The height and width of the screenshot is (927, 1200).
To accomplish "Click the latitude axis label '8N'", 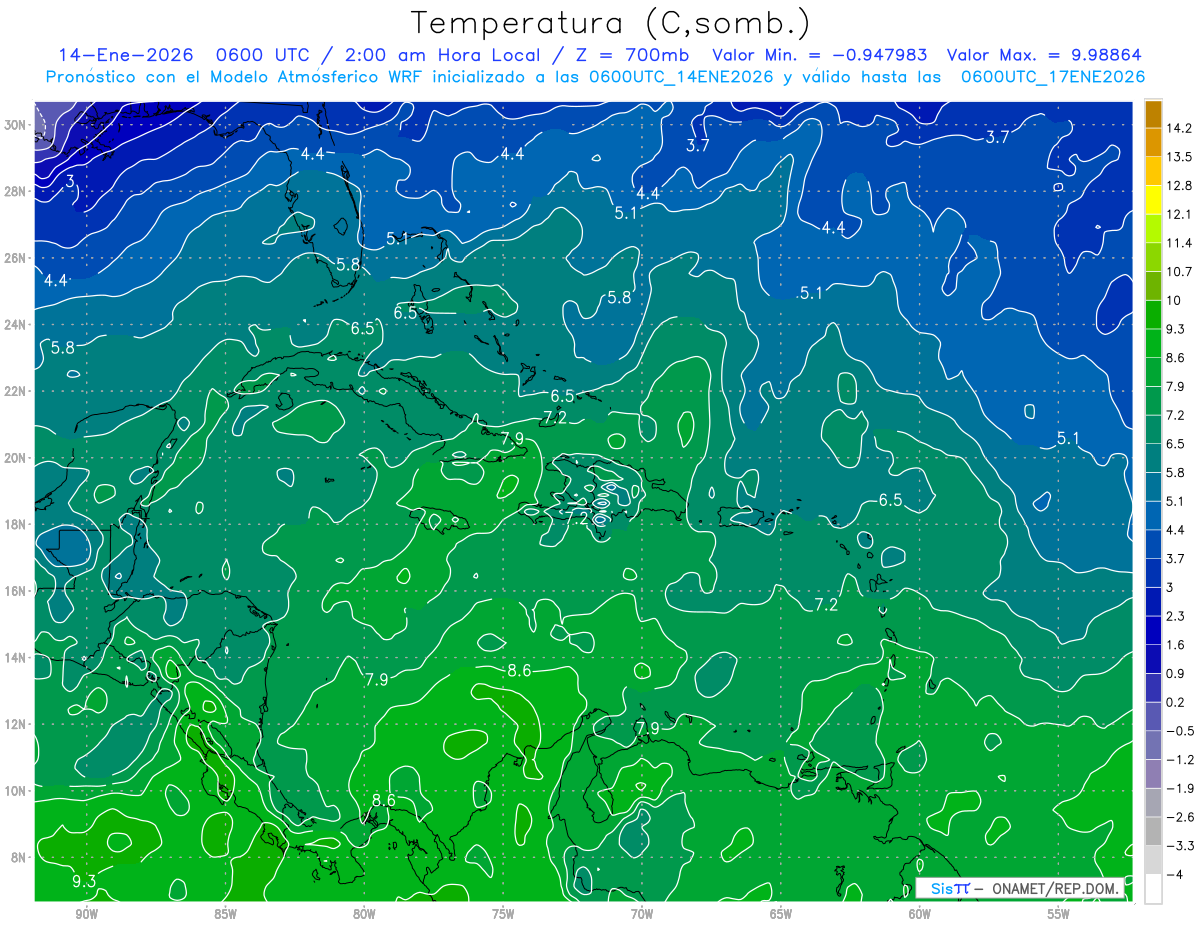I will click(x=20, y=857).
